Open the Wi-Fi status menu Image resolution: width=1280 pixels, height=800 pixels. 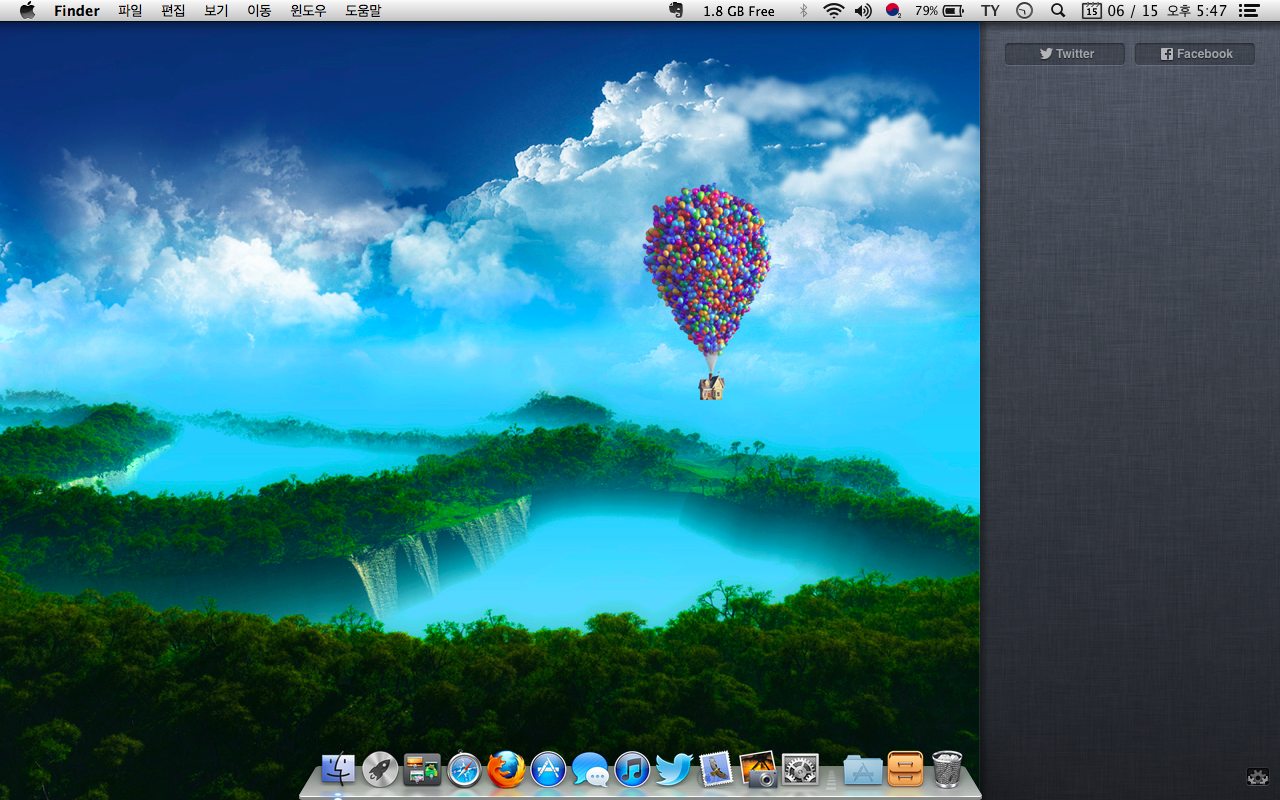[834, 11]
